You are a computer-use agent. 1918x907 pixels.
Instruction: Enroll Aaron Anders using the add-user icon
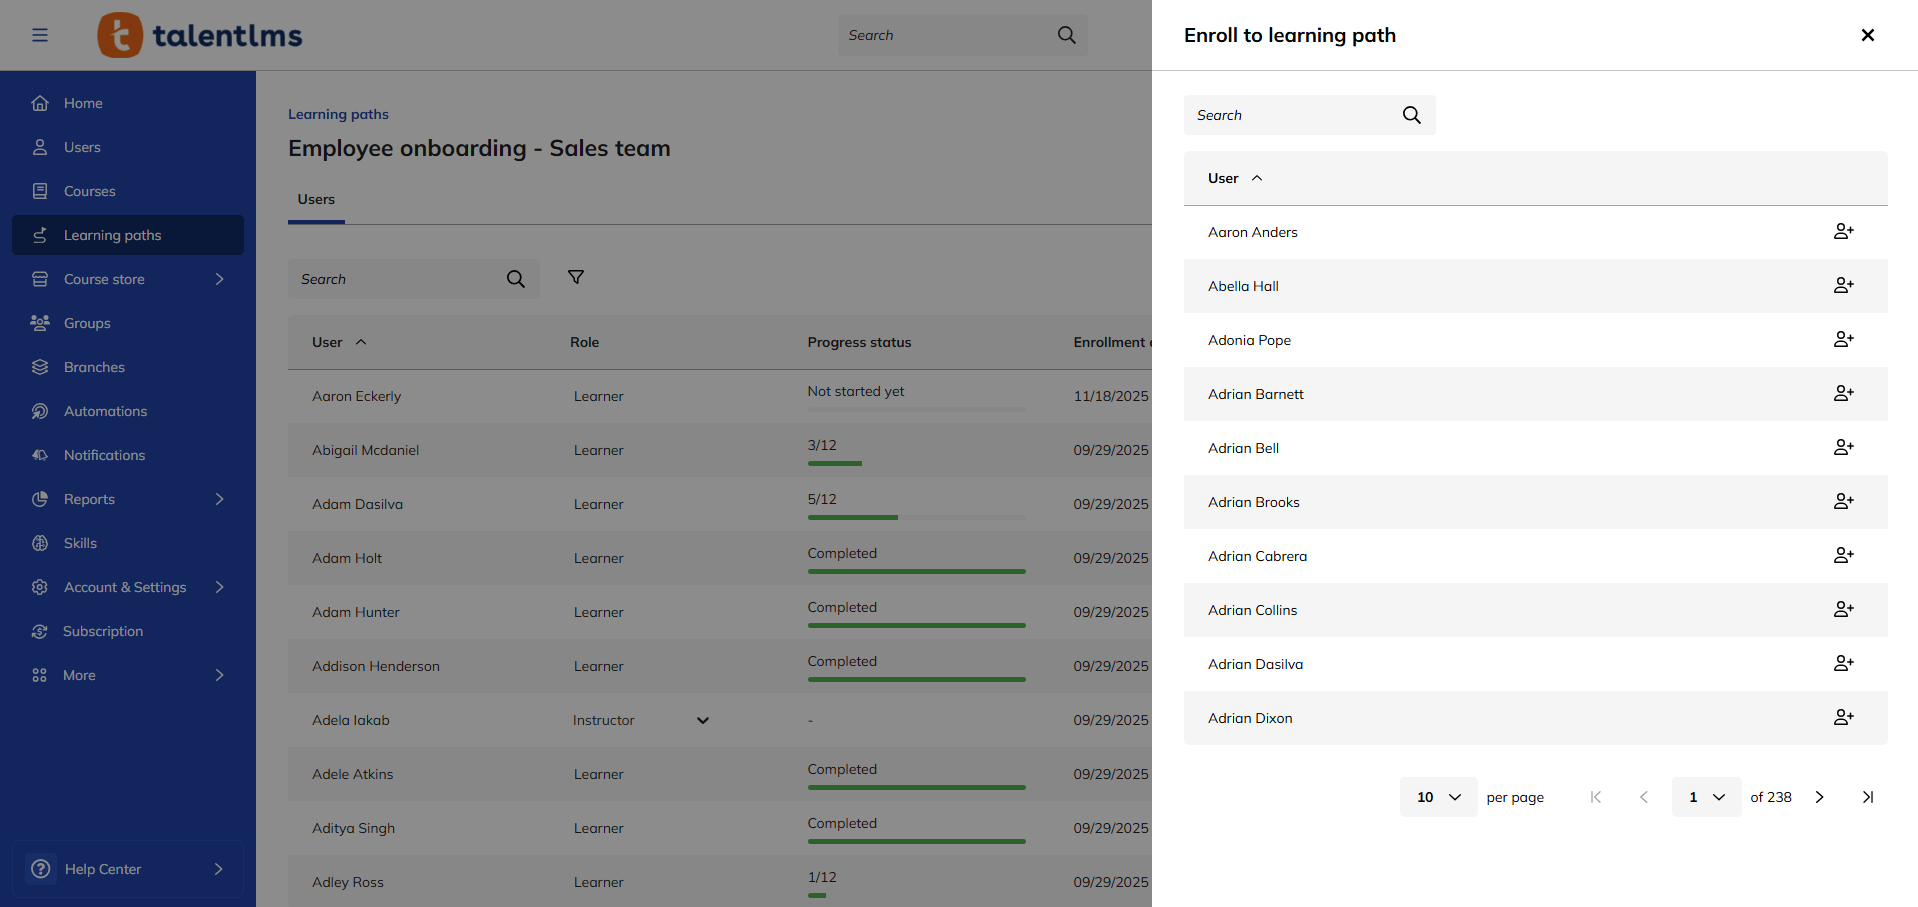(x=1844, y=231)
